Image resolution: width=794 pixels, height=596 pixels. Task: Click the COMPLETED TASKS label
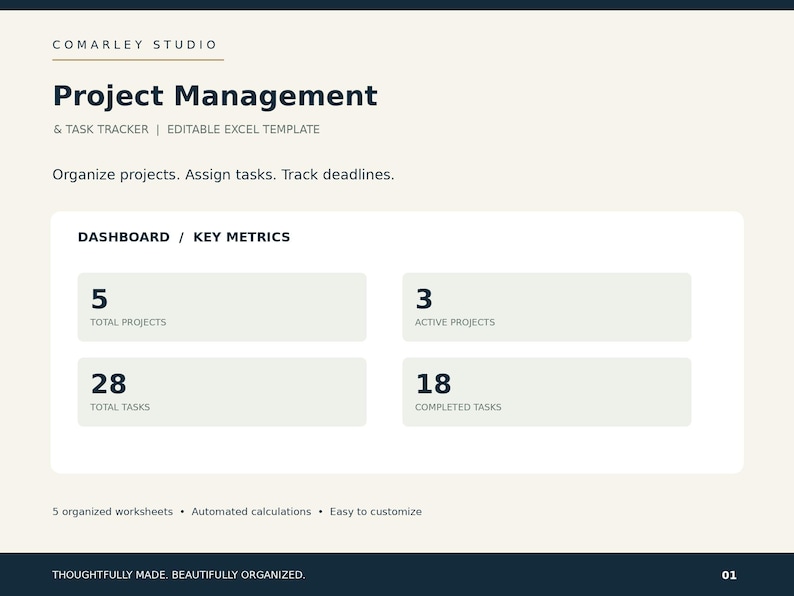[x=458, y=407]
